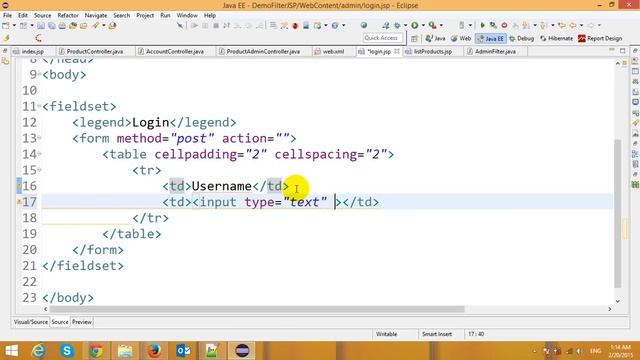Minimize the editor area icon
The image size is (640, 360).
[x=611, y=50]
